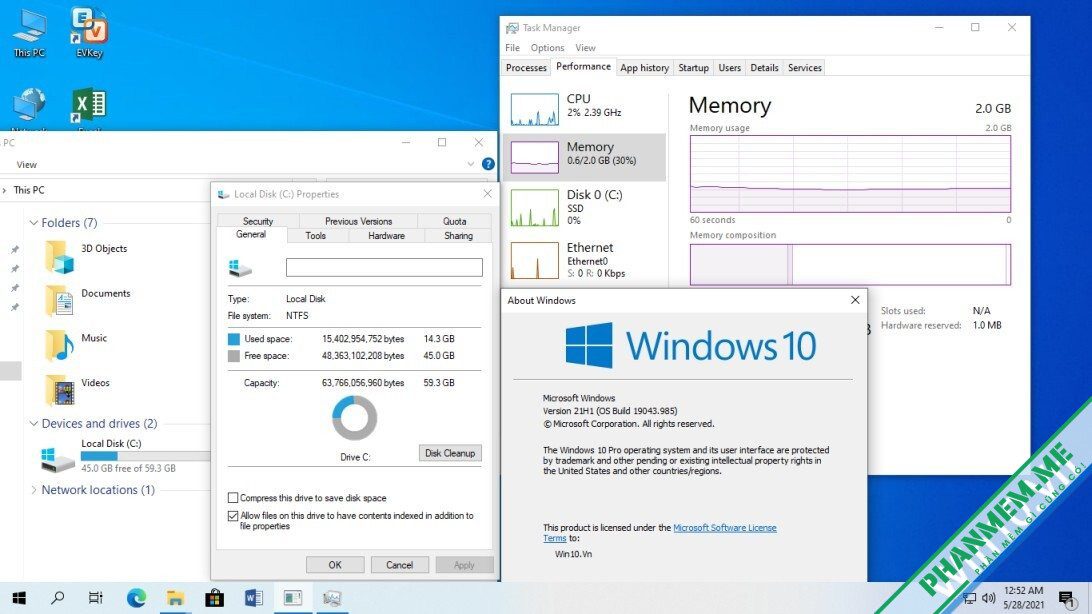Switch to the Startup tab
Viewport: 1092px width, 614px height.
pos(694,68)
